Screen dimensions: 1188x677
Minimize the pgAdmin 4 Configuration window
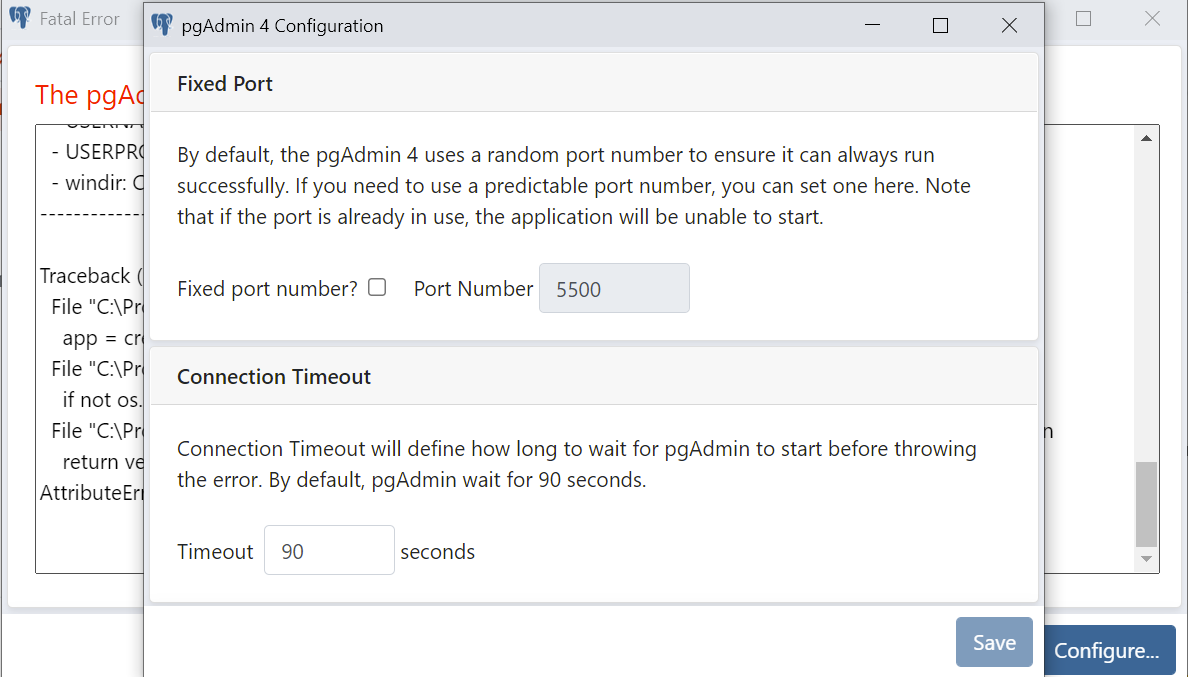(x=872, y=26)
